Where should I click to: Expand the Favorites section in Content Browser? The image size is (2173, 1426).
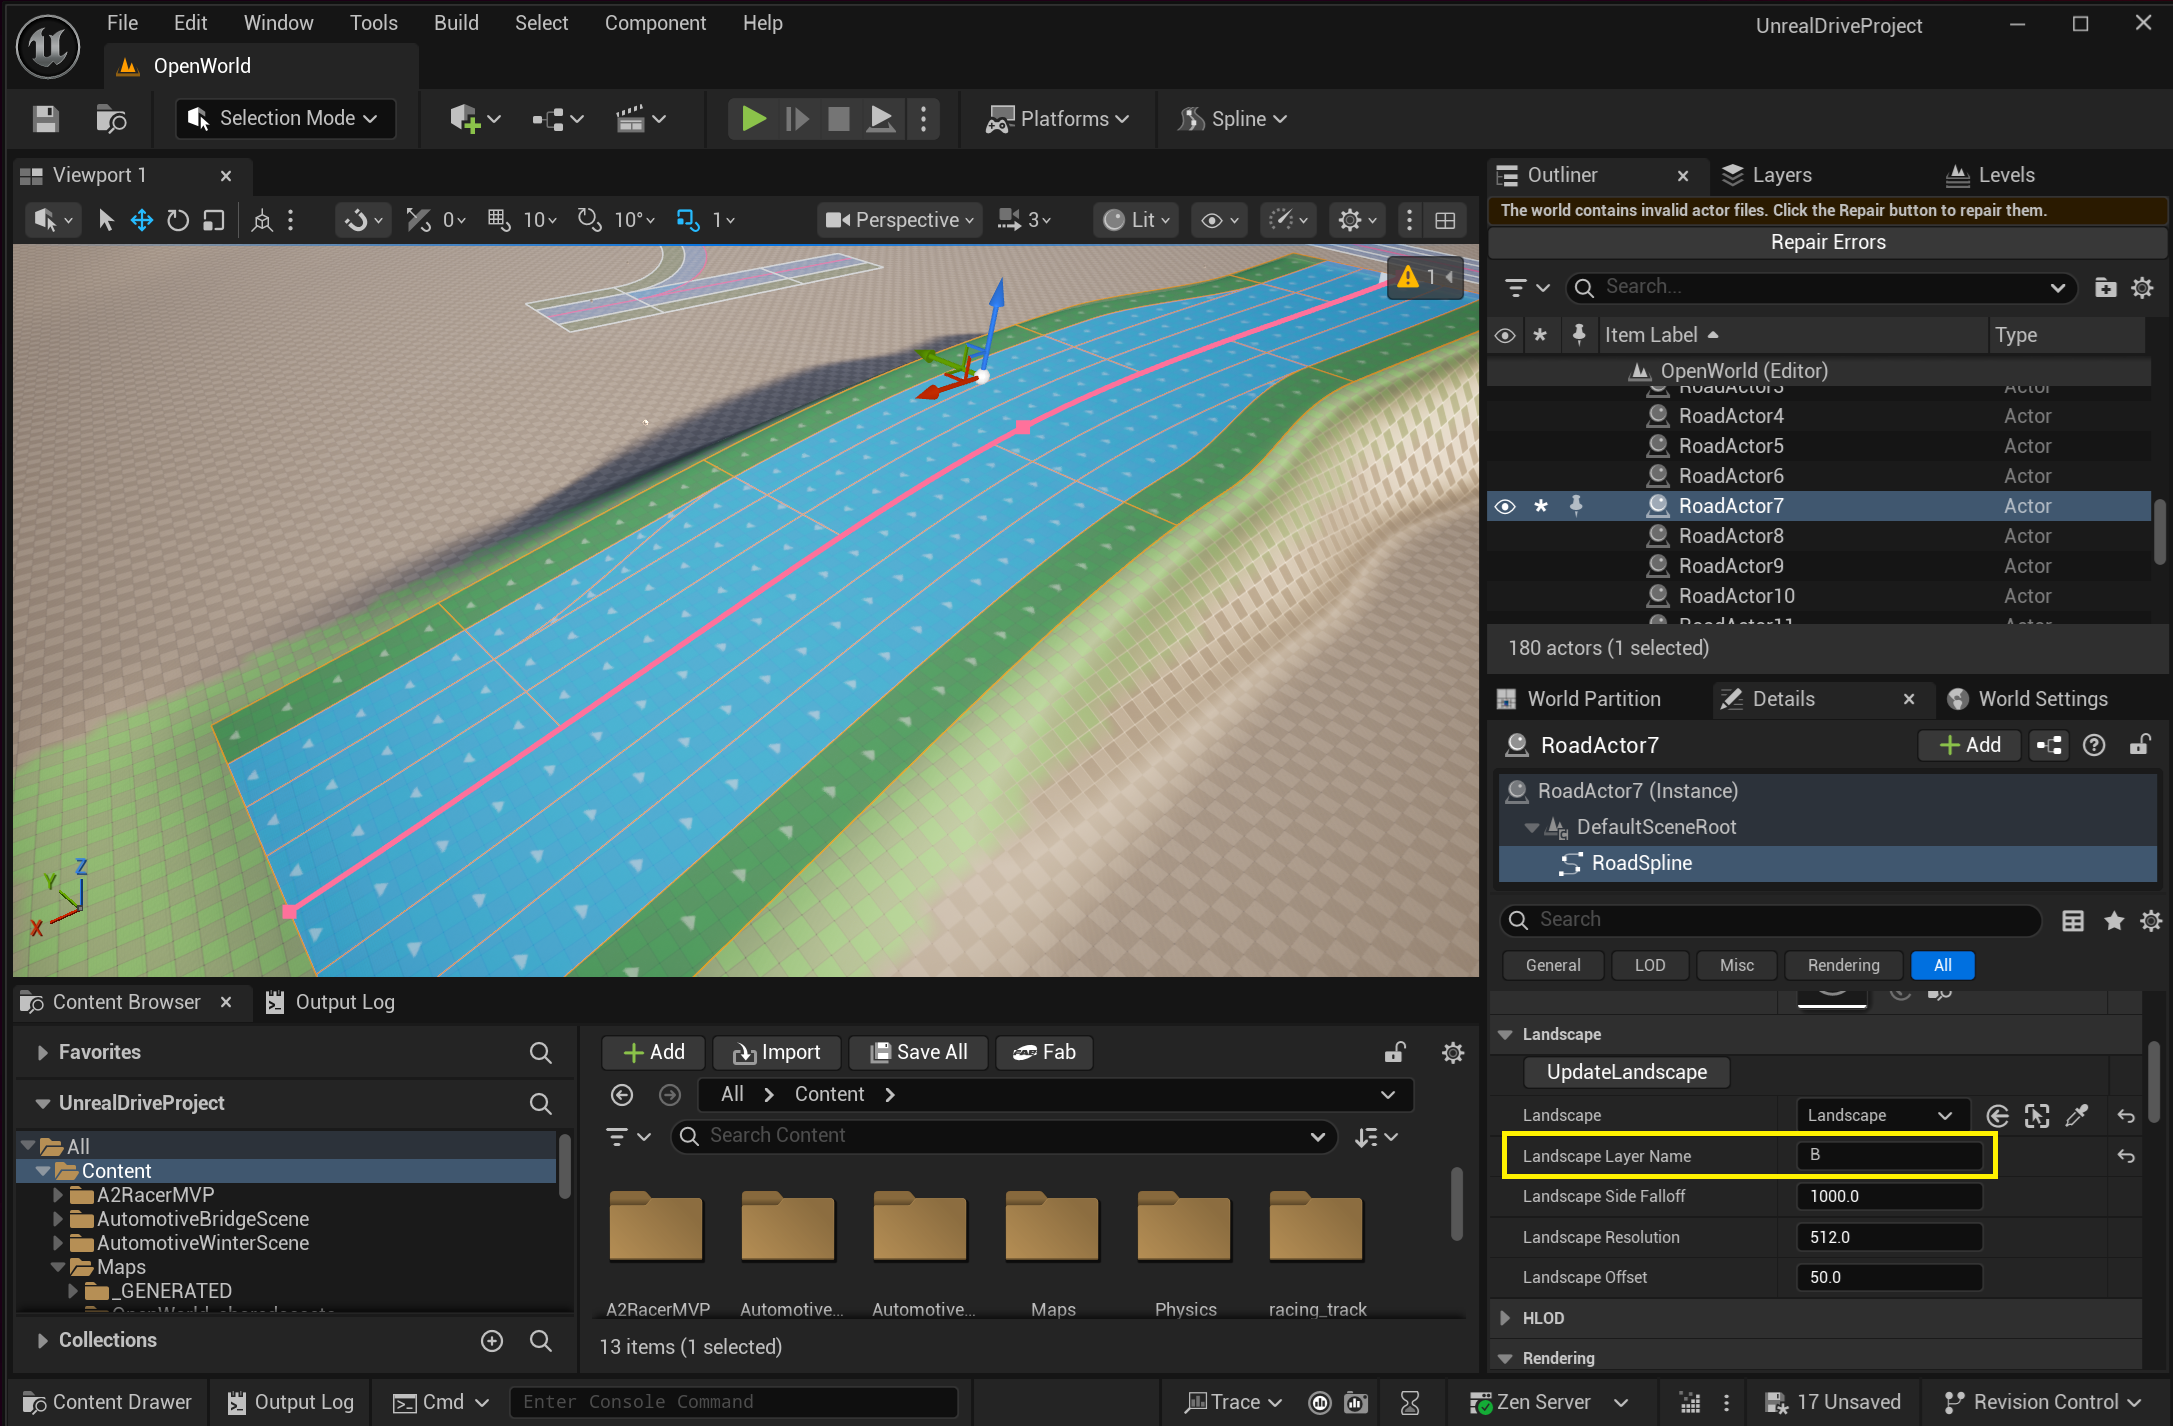click(42, 1052)
